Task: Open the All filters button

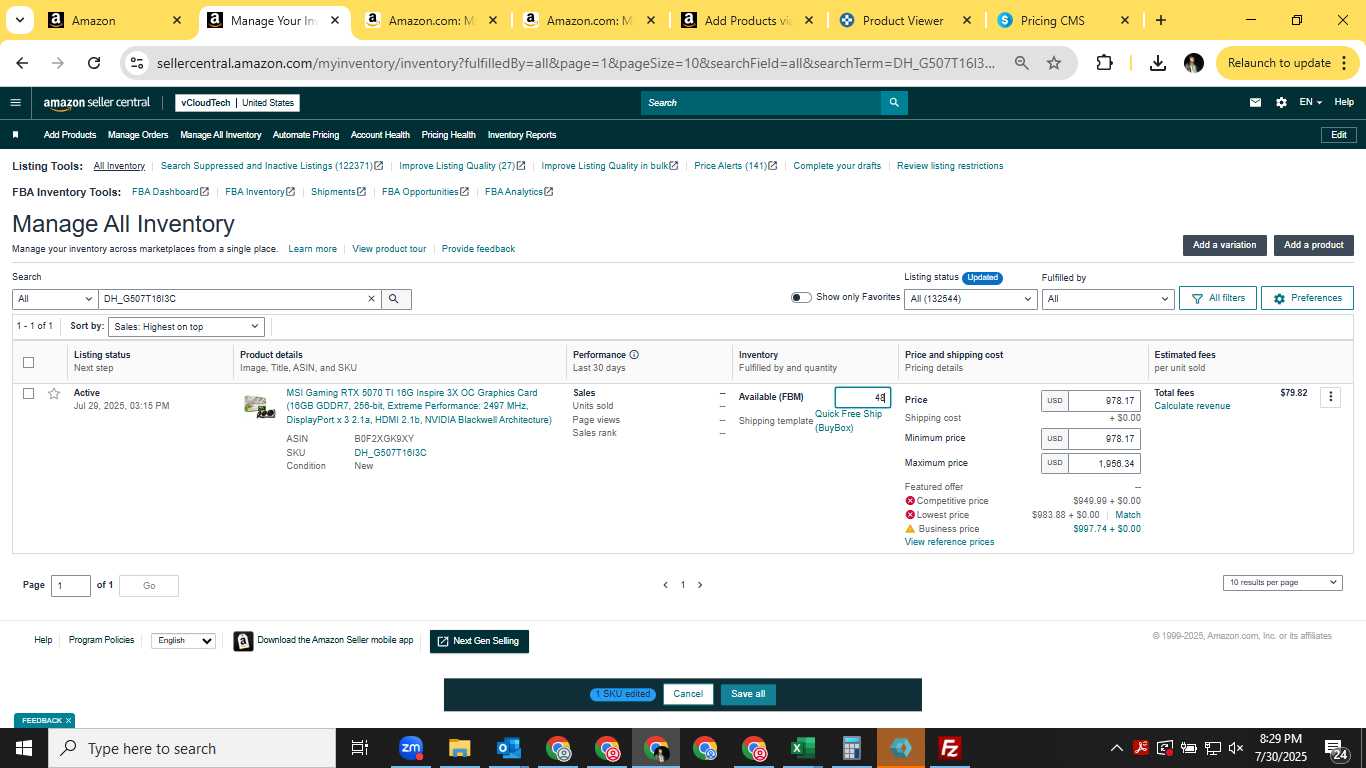Action: coord(1218,298)
